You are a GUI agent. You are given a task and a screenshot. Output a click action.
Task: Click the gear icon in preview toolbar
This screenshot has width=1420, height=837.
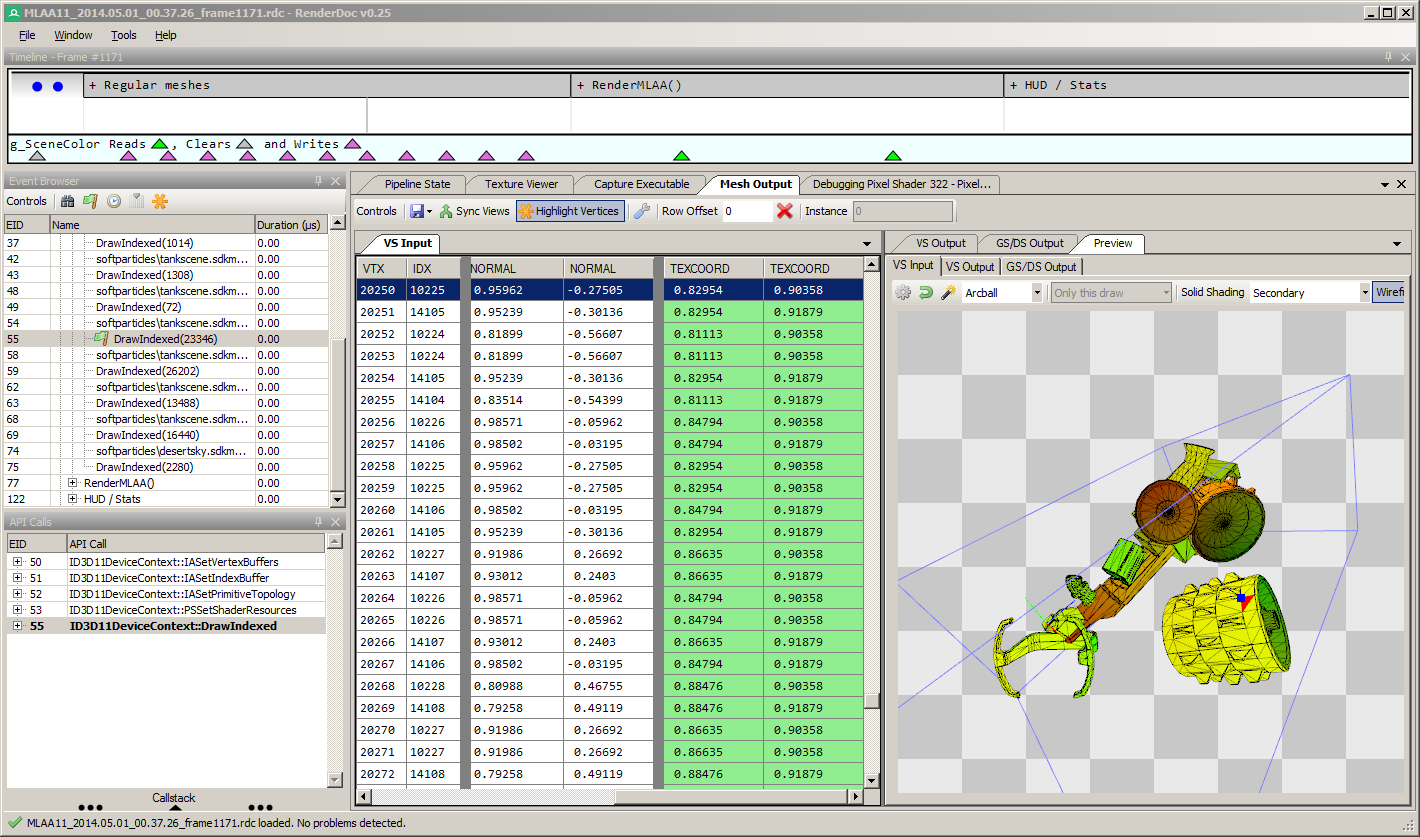903,292
